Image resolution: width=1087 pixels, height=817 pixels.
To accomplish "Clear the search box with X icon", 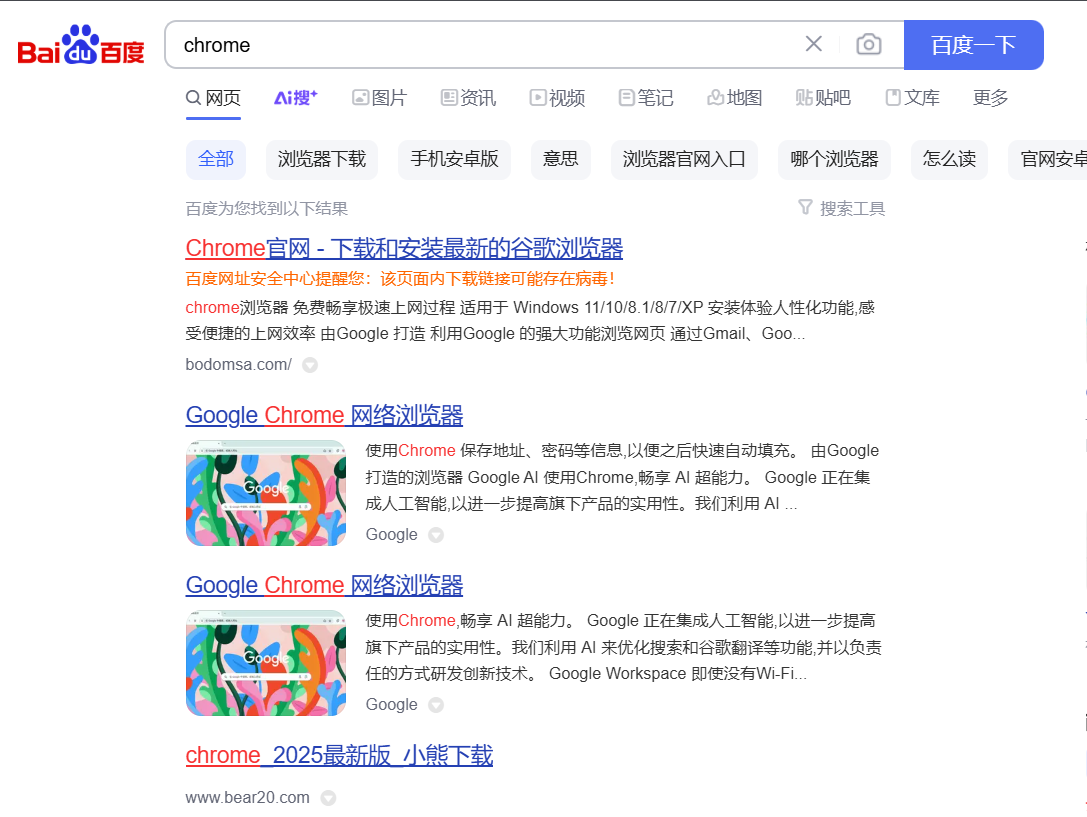I will click(x=814, y=44).
